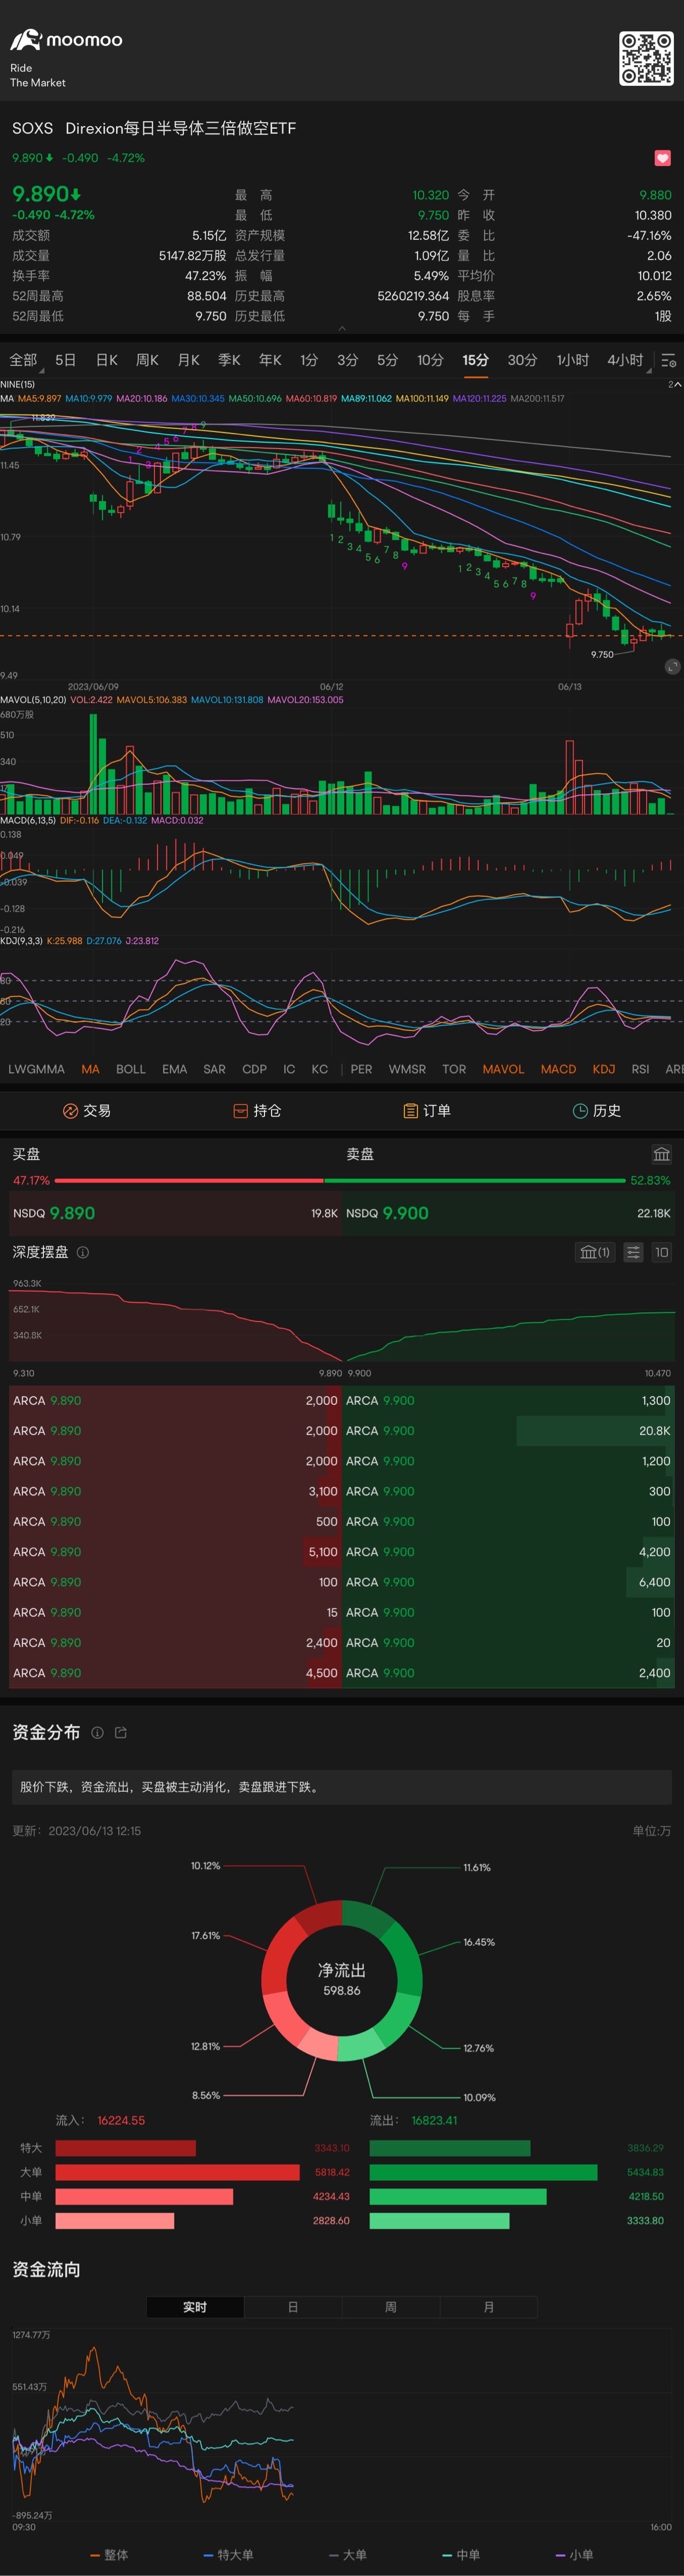684x2576 pixels.
Task: Toggle the IC indicator
Action: 289,1069
